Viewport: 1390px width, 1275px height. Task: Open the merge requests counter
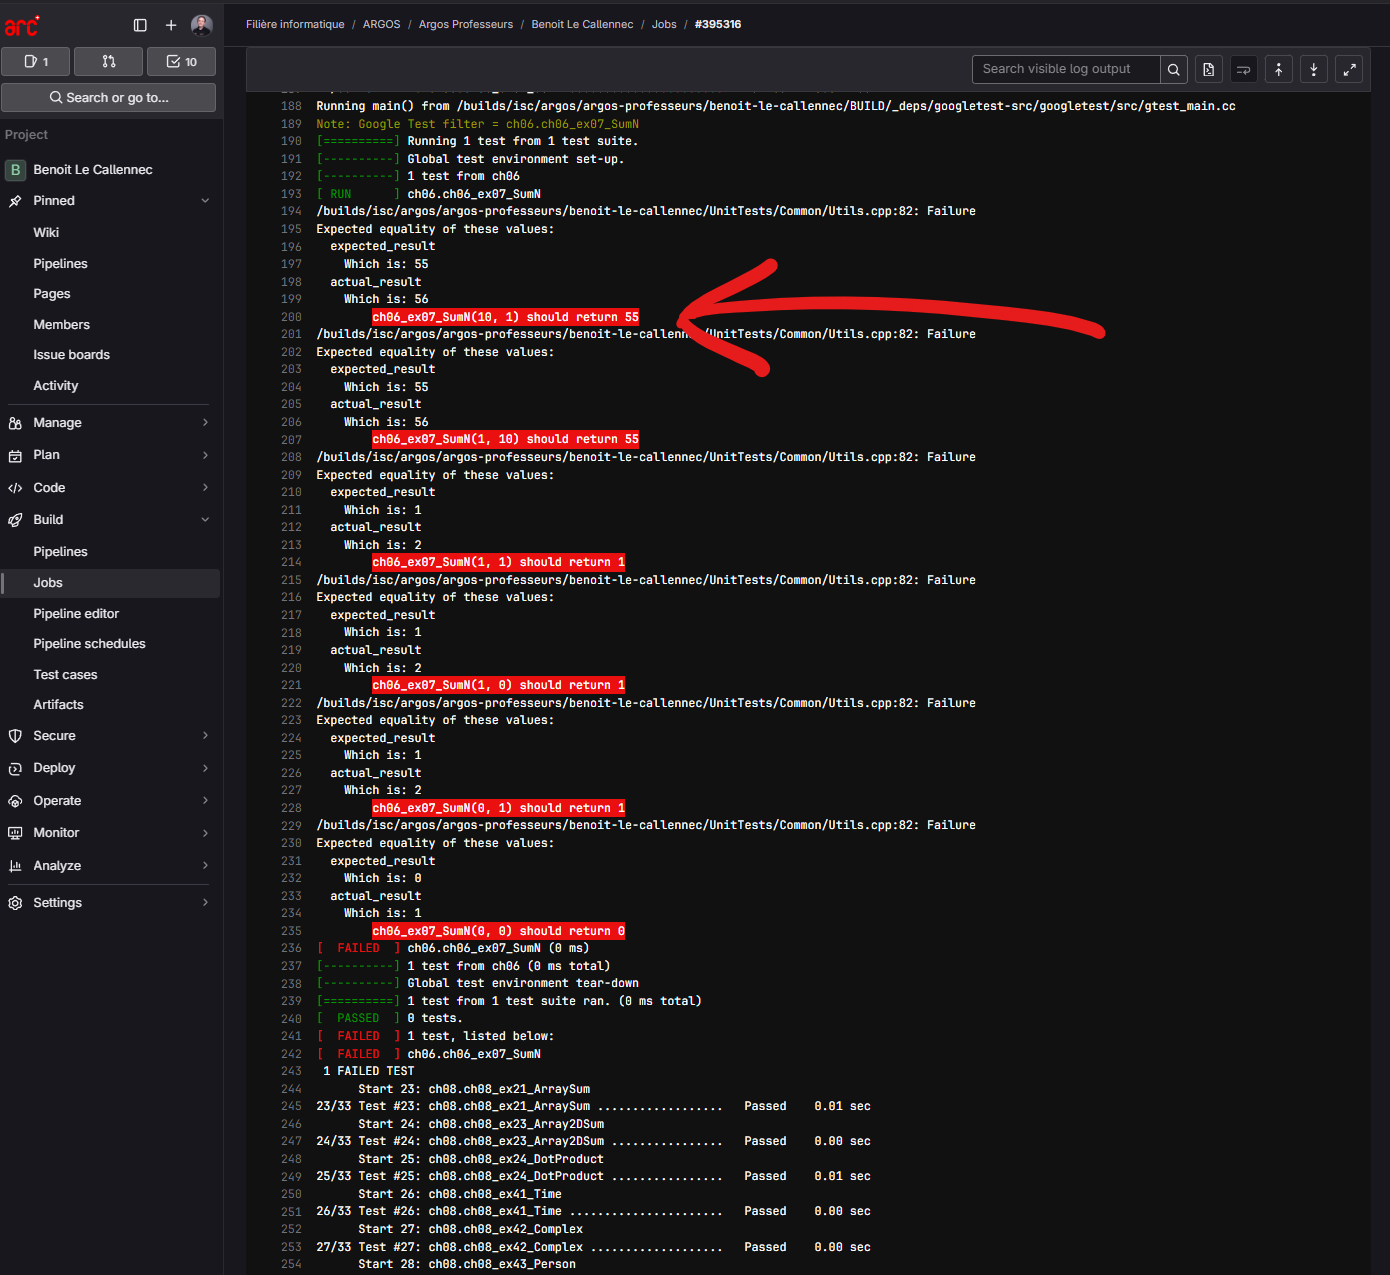[x=108, y=62]
